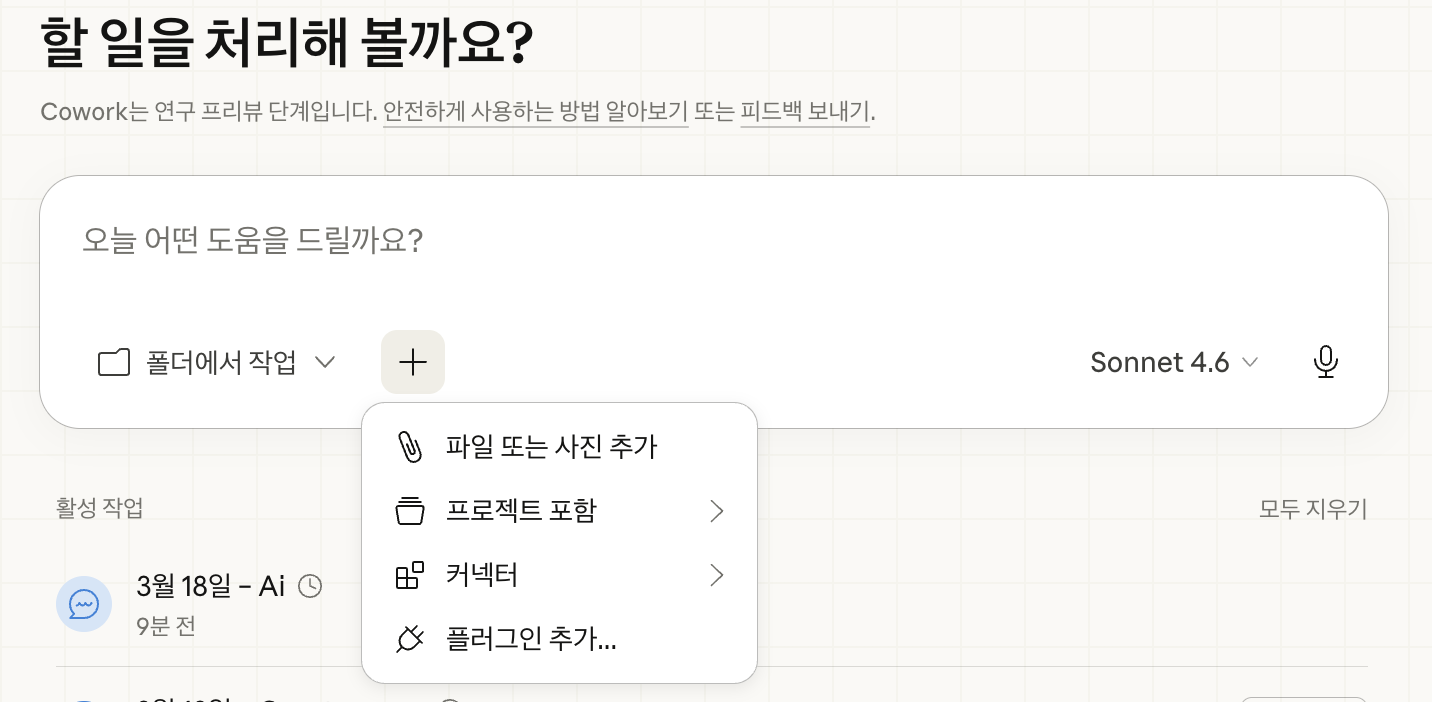Select 파일 또는 사진 추가 from the menu
The height and width of the screenshot is (702, 1432).
coord(551,447)
